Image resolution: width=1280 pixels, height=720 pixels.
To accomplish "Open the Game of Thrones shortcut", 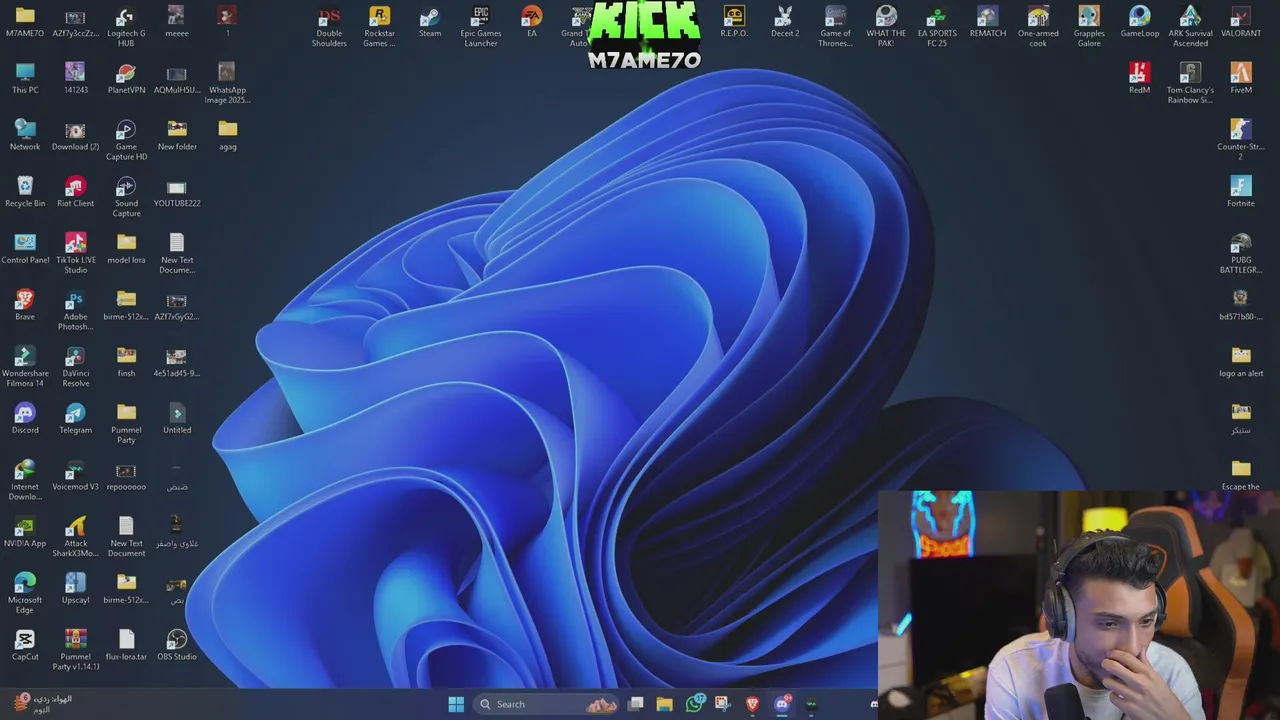I will tap(835, 27).
